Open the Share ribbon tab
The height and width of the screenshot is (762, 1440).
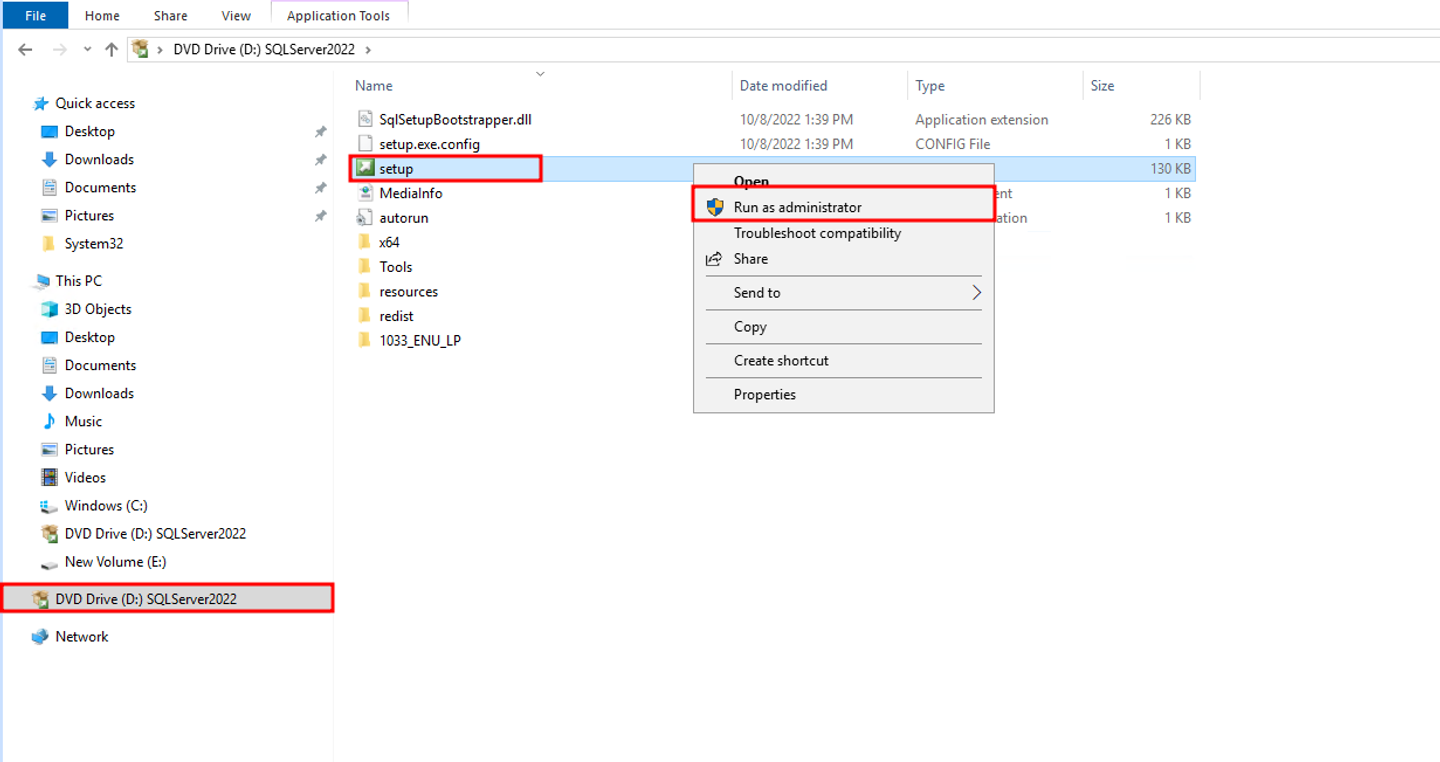(x=170, y=15)
